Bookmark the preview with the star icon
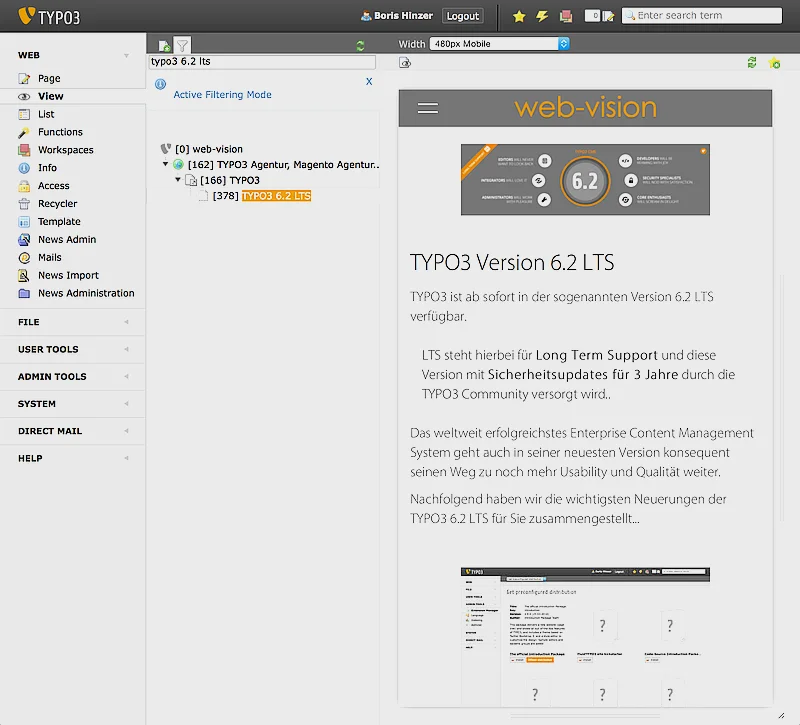The image size is (800, 725). click(772, 62)
